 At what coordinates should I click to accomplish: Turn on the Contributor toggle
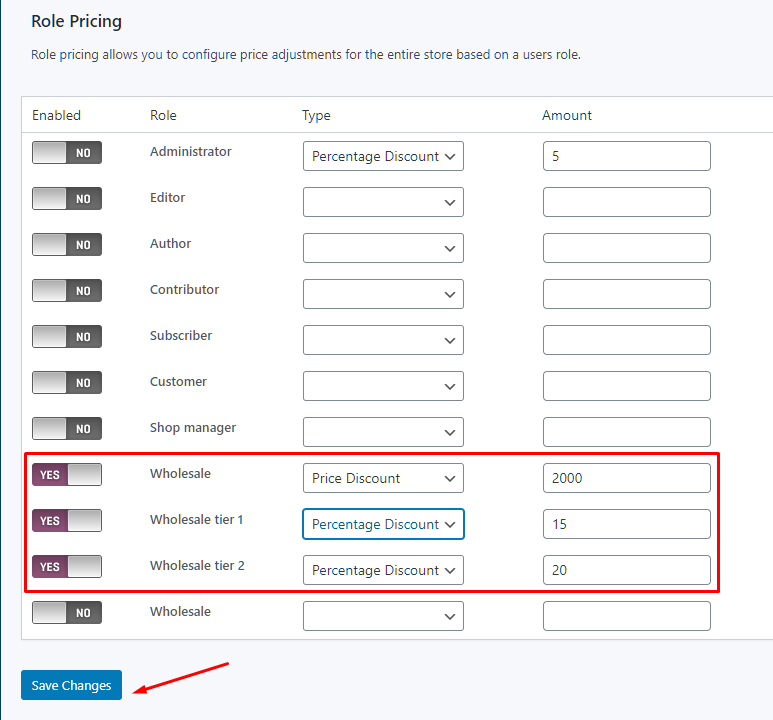(x=67, y=291)
